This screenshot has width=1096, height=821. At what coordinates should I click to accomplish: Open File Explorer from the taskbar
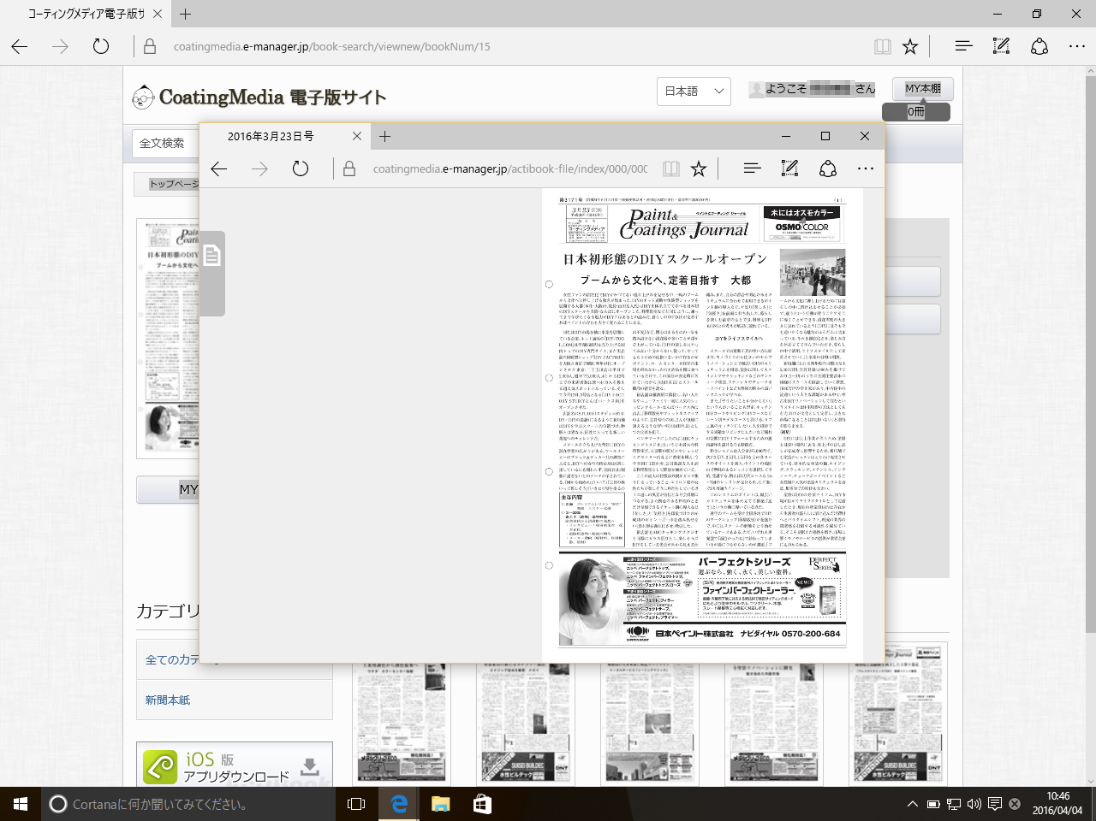441,803
